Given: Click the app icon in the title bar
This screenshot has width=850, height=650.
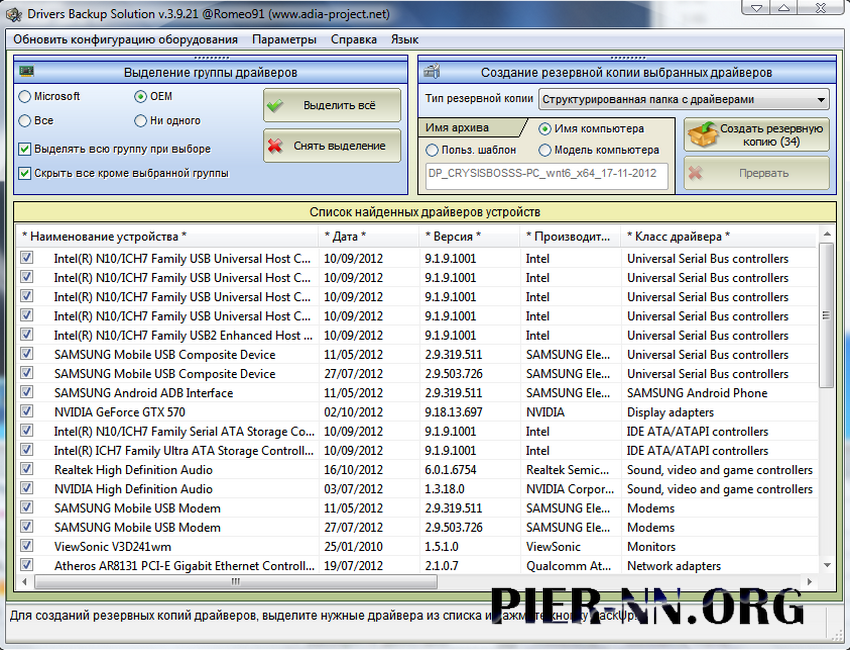Looking at the screenshot, I should [13, 13].
